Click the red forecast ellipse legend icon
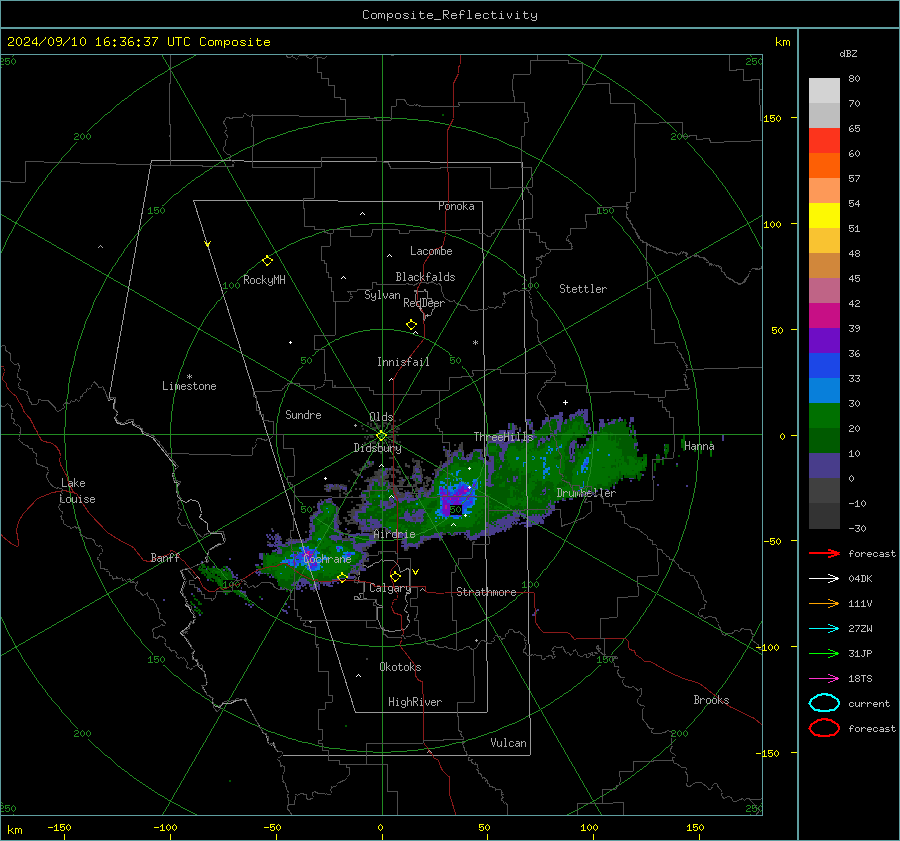Viewport: 900px width, 841px height. (x=824, y=728)
